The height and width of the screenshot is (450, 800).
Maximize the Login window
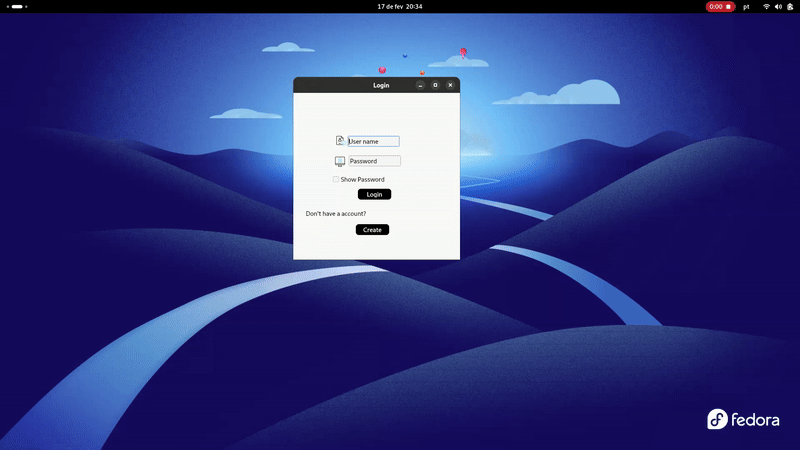(x=435, y=85)
